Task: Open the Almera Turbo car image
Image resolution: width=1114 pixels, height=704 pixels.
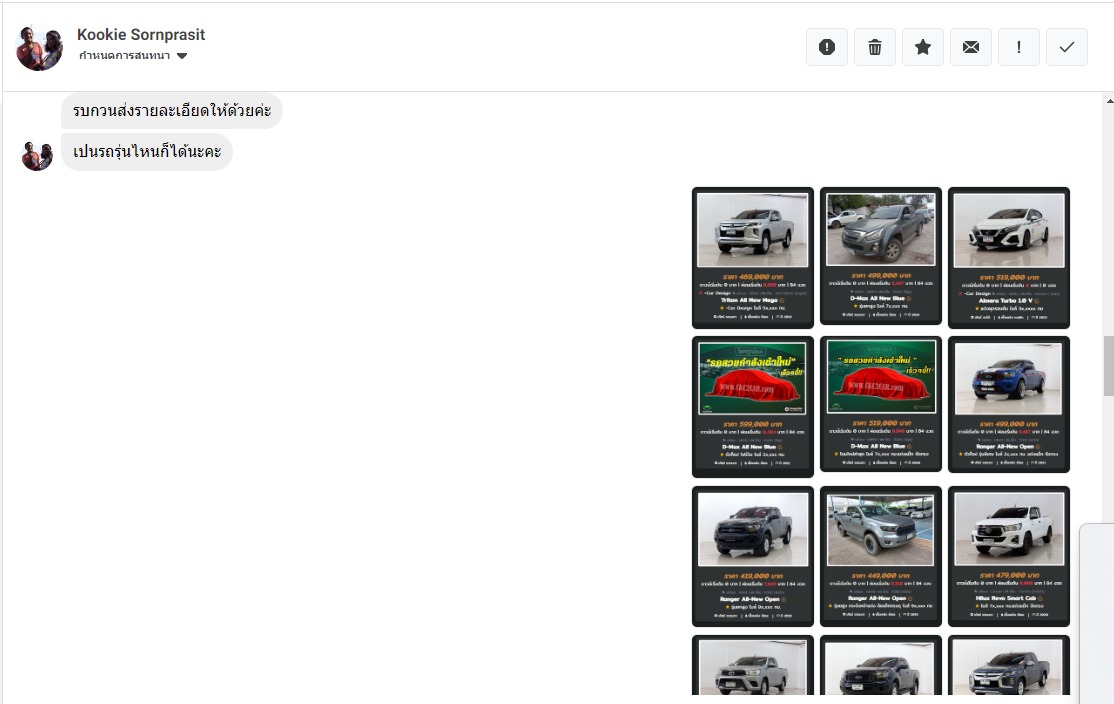Action: (x=1009, y=257)
